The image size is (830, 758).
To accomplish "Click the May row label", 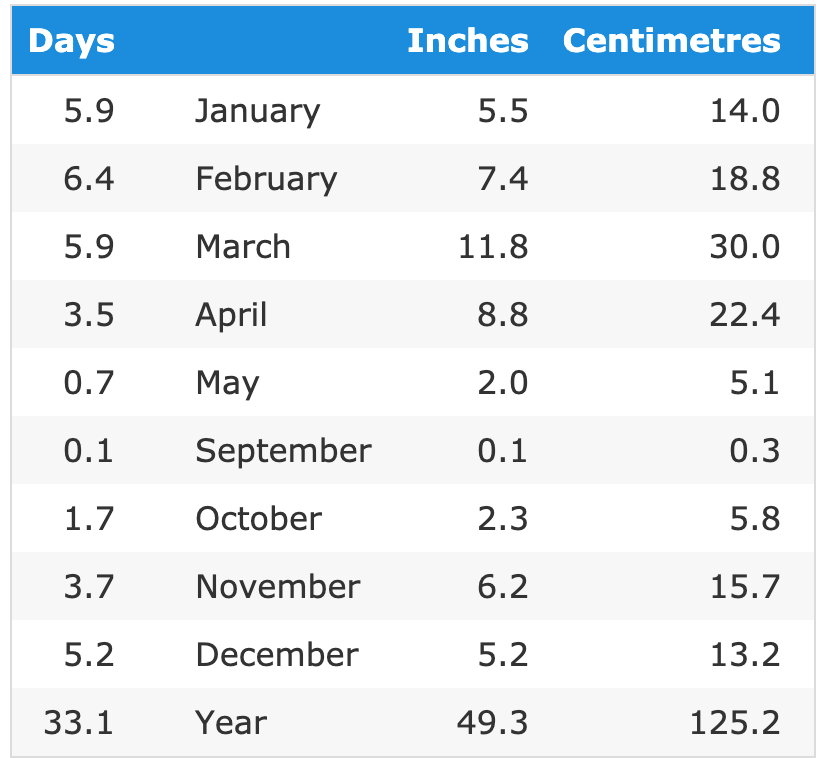I will point(227,382).
